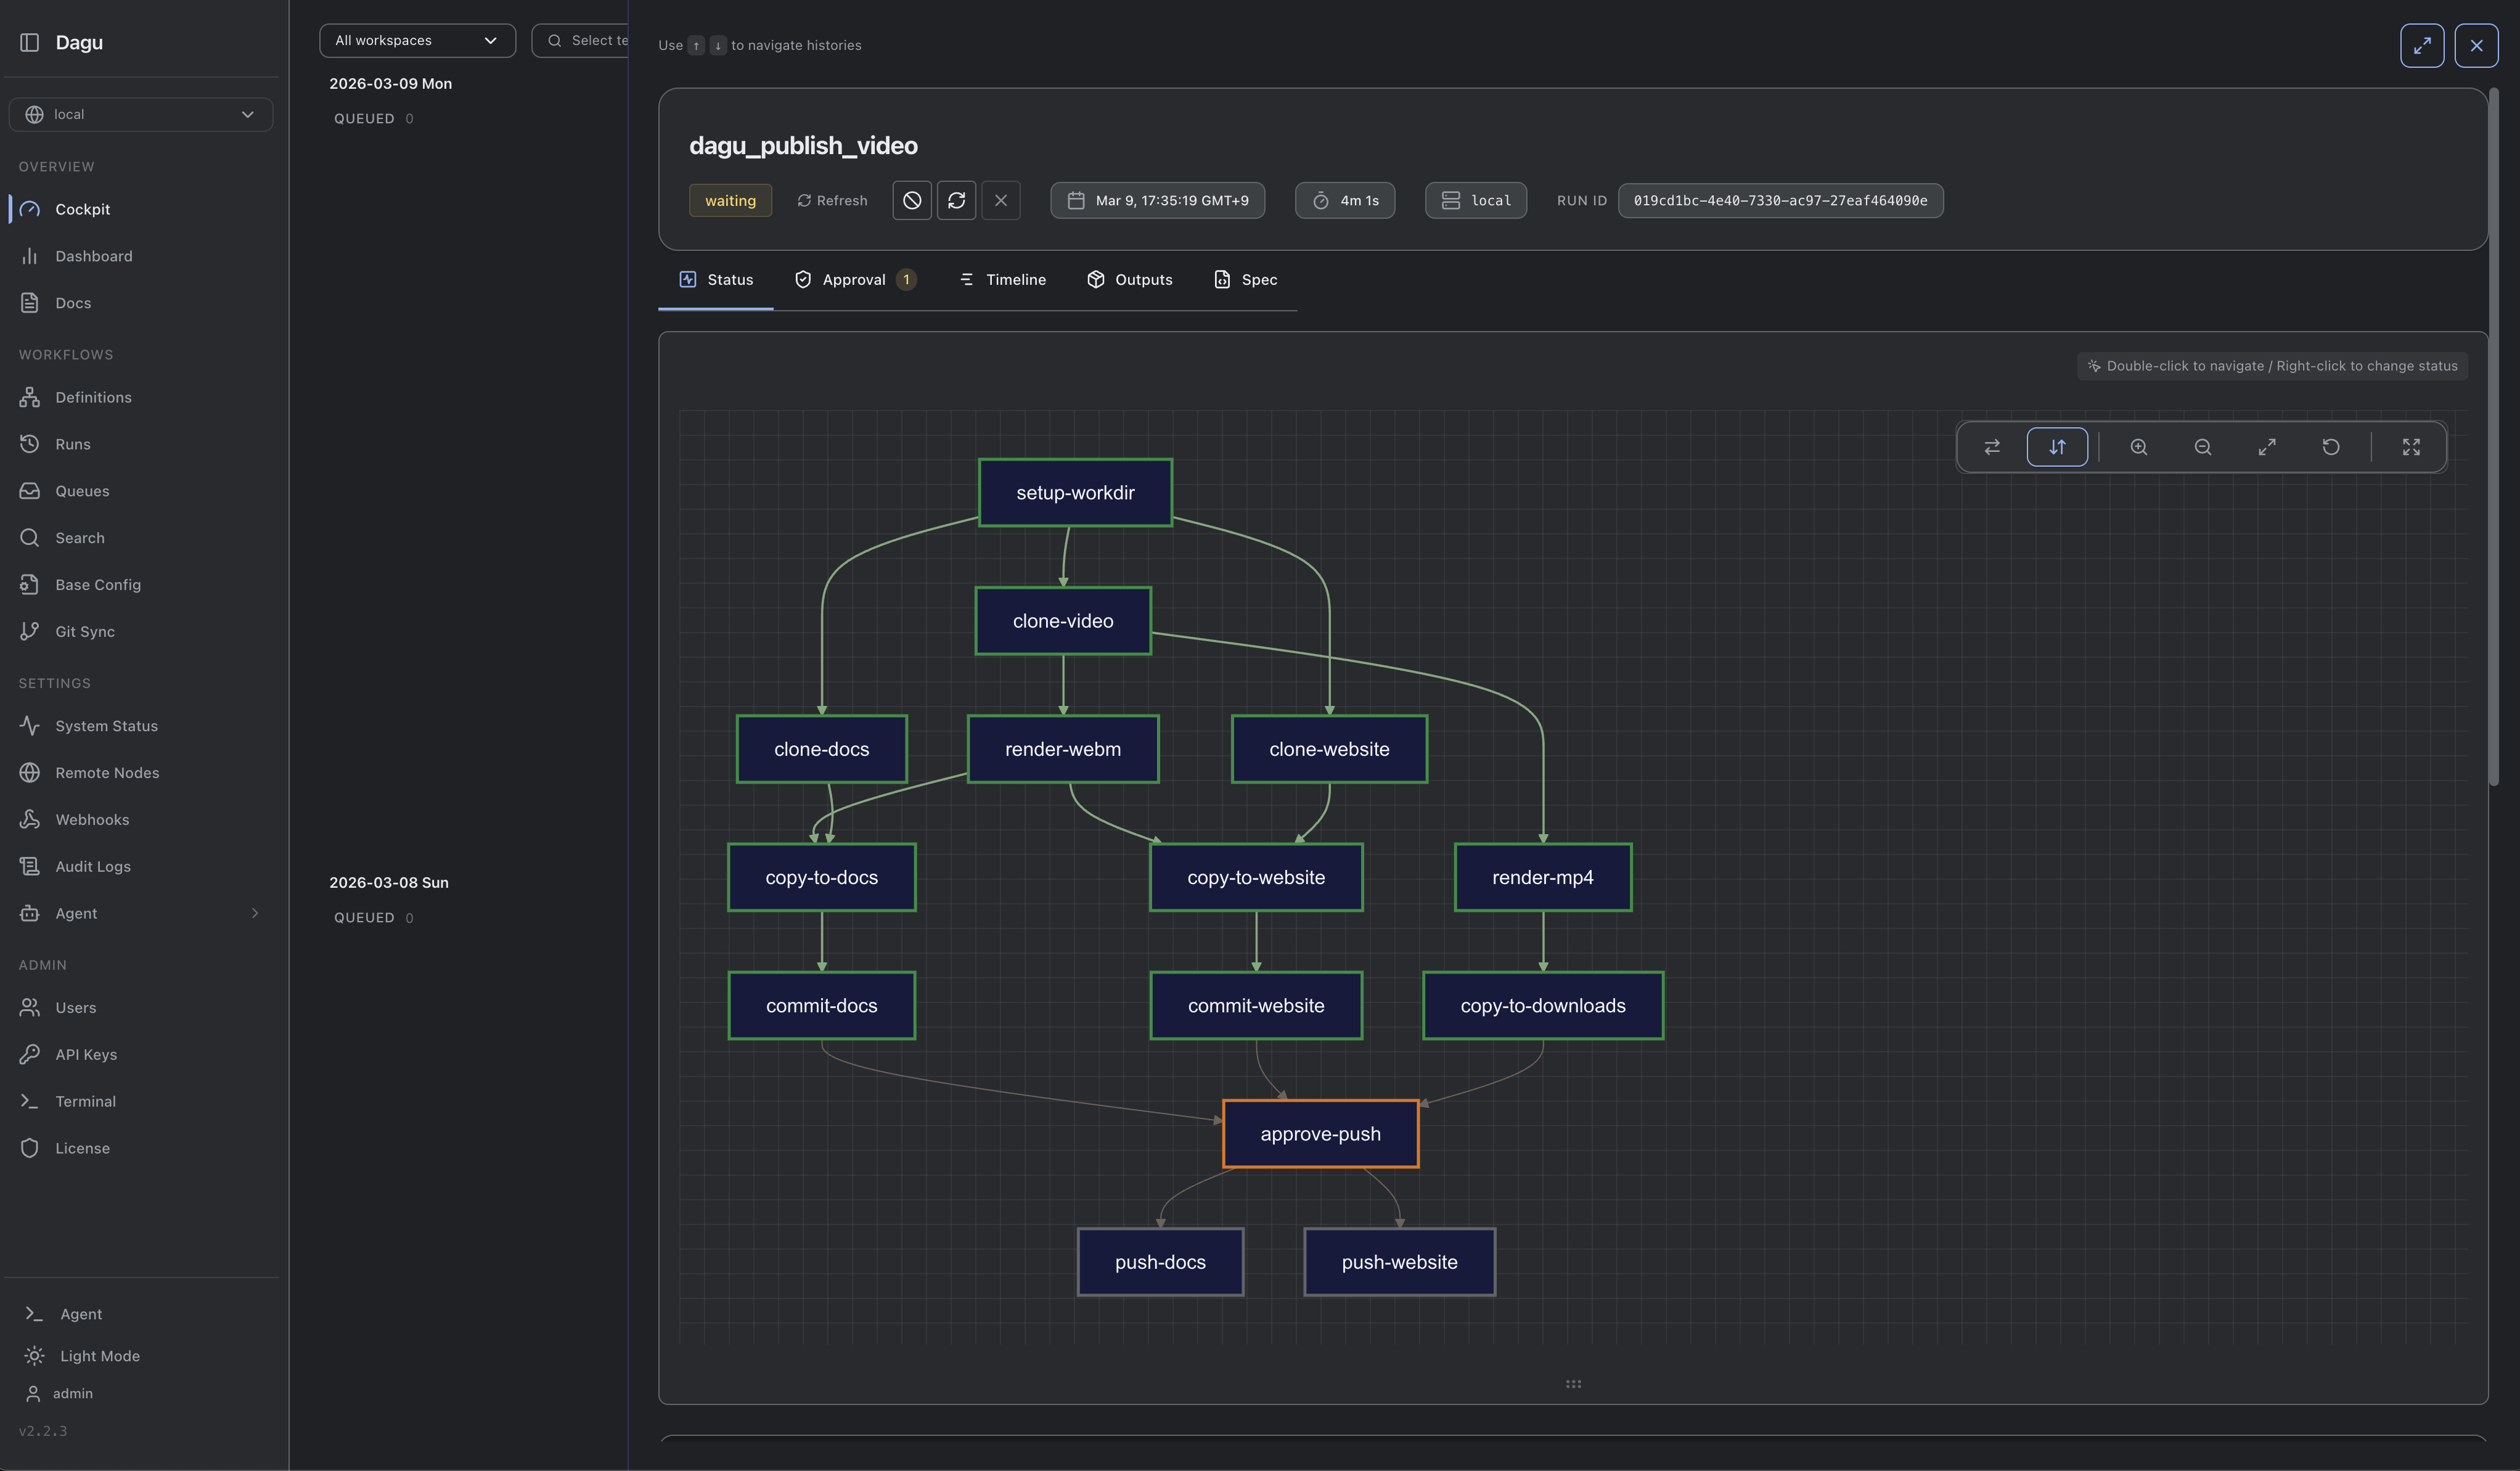Open the local node selector dropdown
Viewport: 2520px width, 1471px height.
pos(140,115)
